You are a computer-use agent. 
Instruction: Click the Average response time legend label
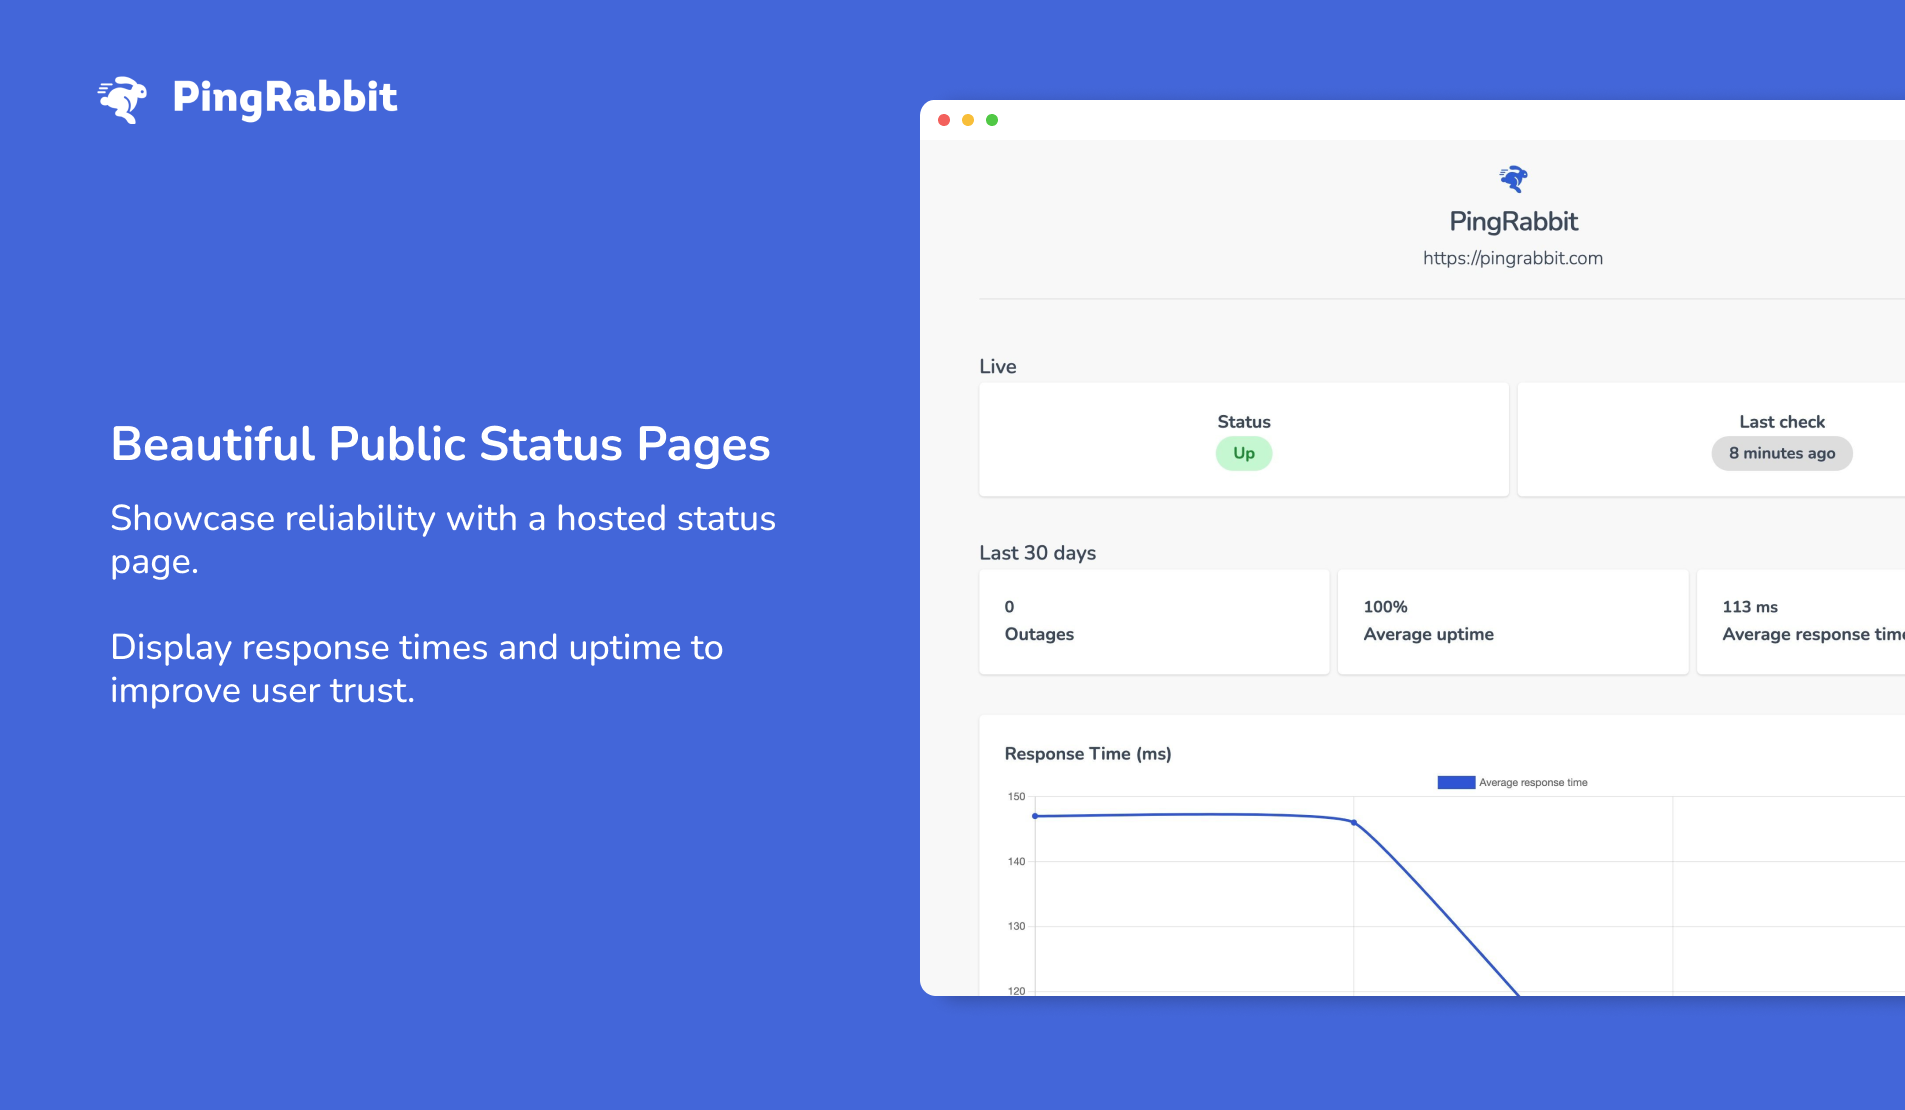click(x=1533, y=782)
